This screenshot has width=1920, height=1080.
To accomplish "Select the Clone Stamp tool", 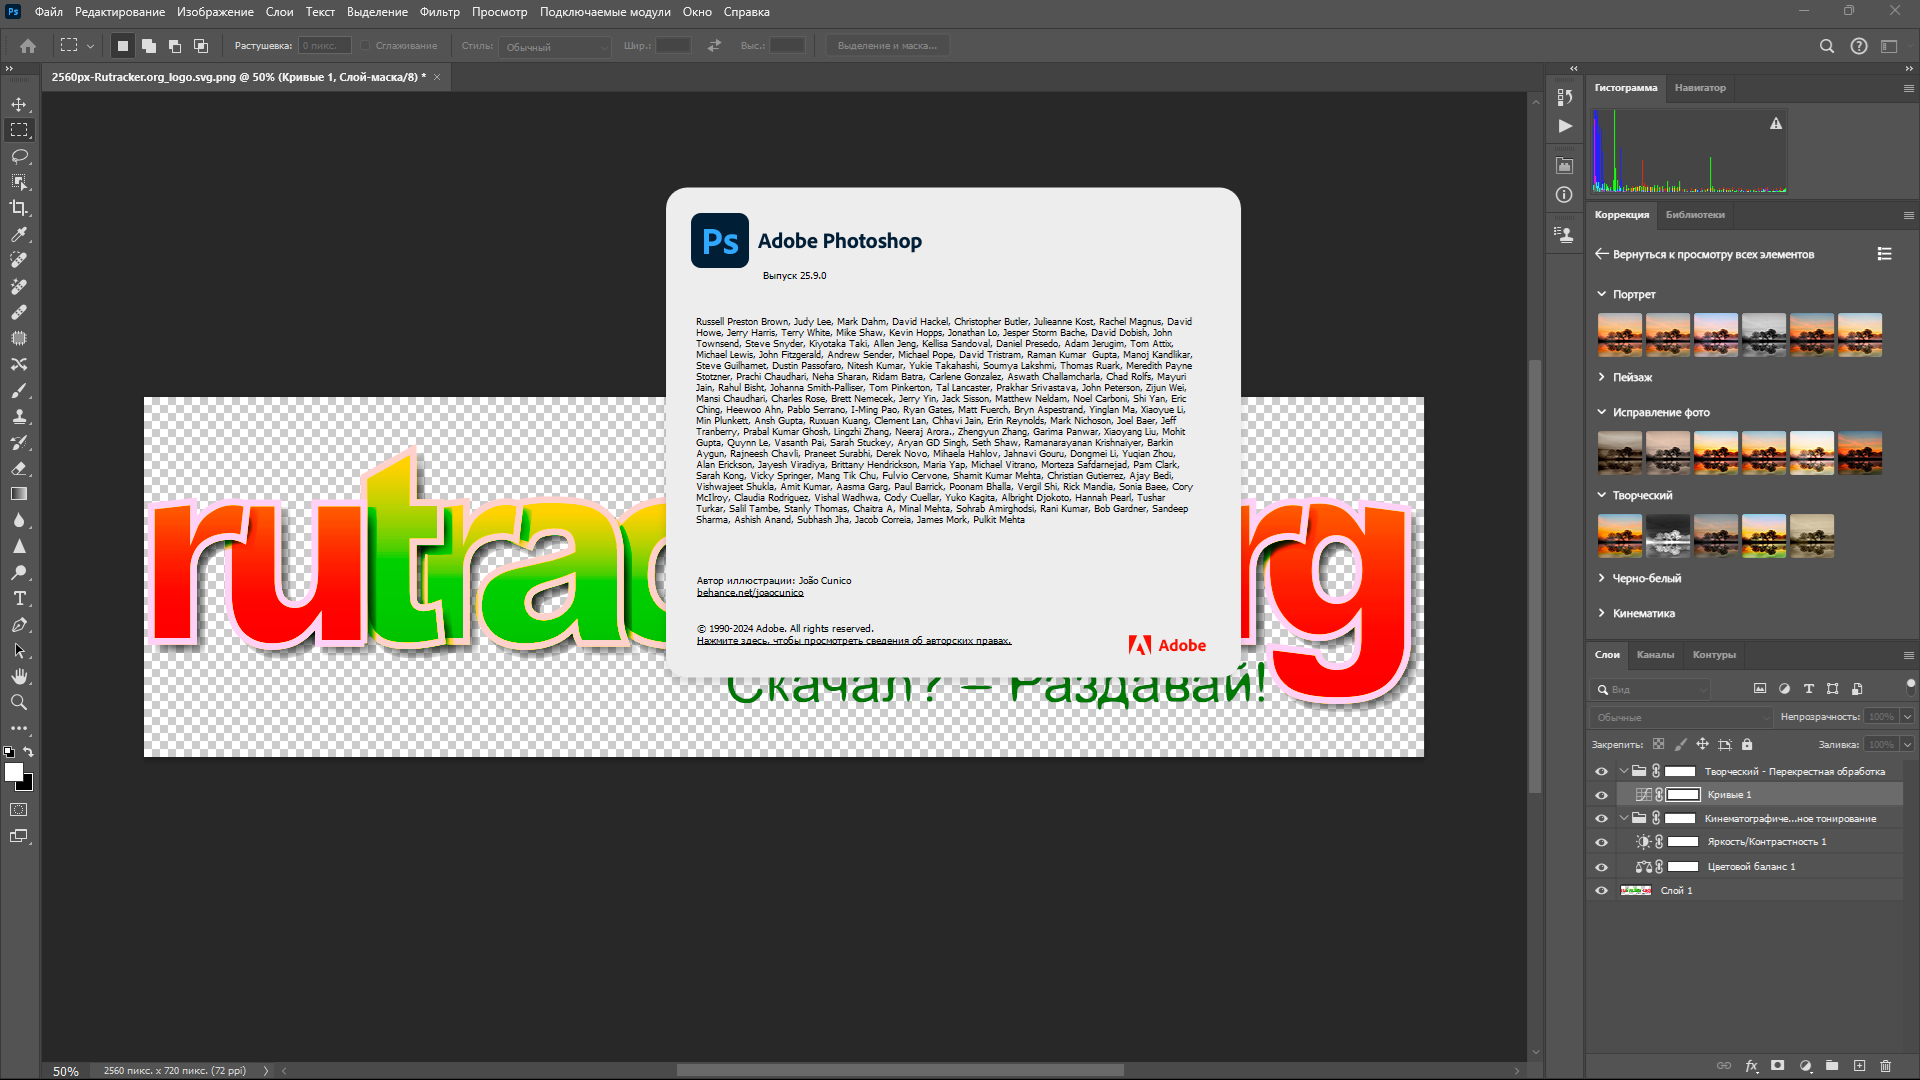I will pos(19,416).
